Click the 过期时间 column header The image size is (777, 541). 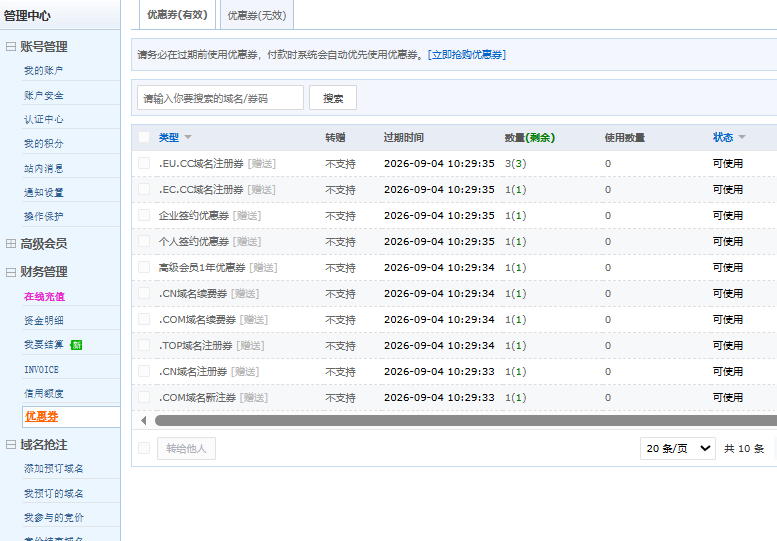point(403,137)
